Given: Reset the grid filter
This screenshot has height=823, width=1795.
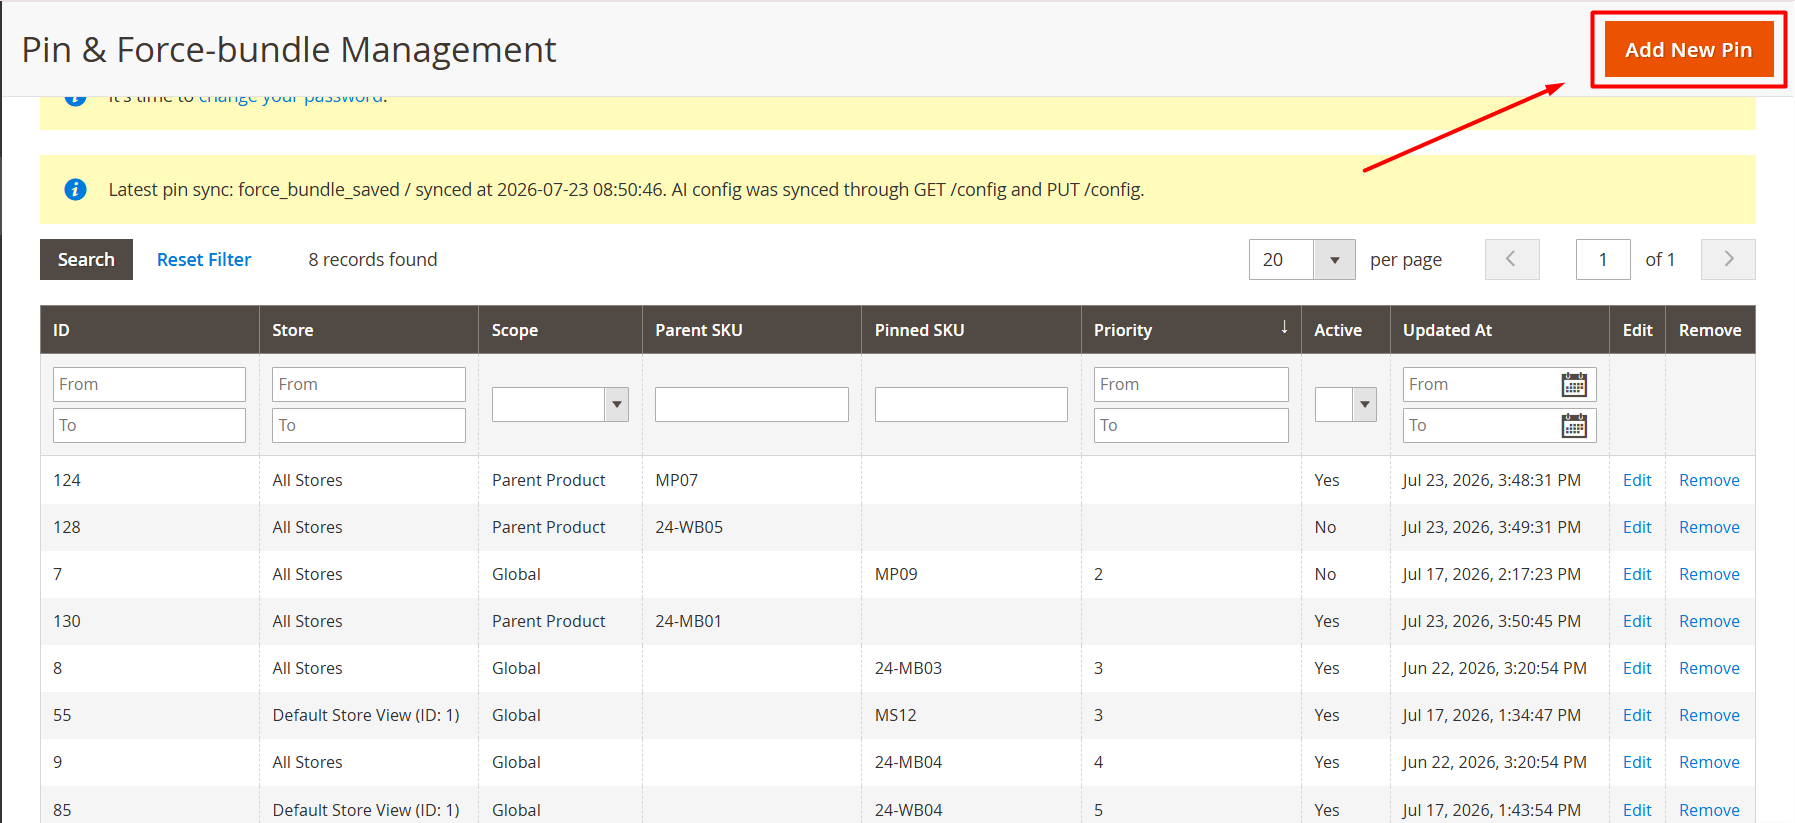Looking at the screenshot, I should pyautogui.click(x=204, y=260).
